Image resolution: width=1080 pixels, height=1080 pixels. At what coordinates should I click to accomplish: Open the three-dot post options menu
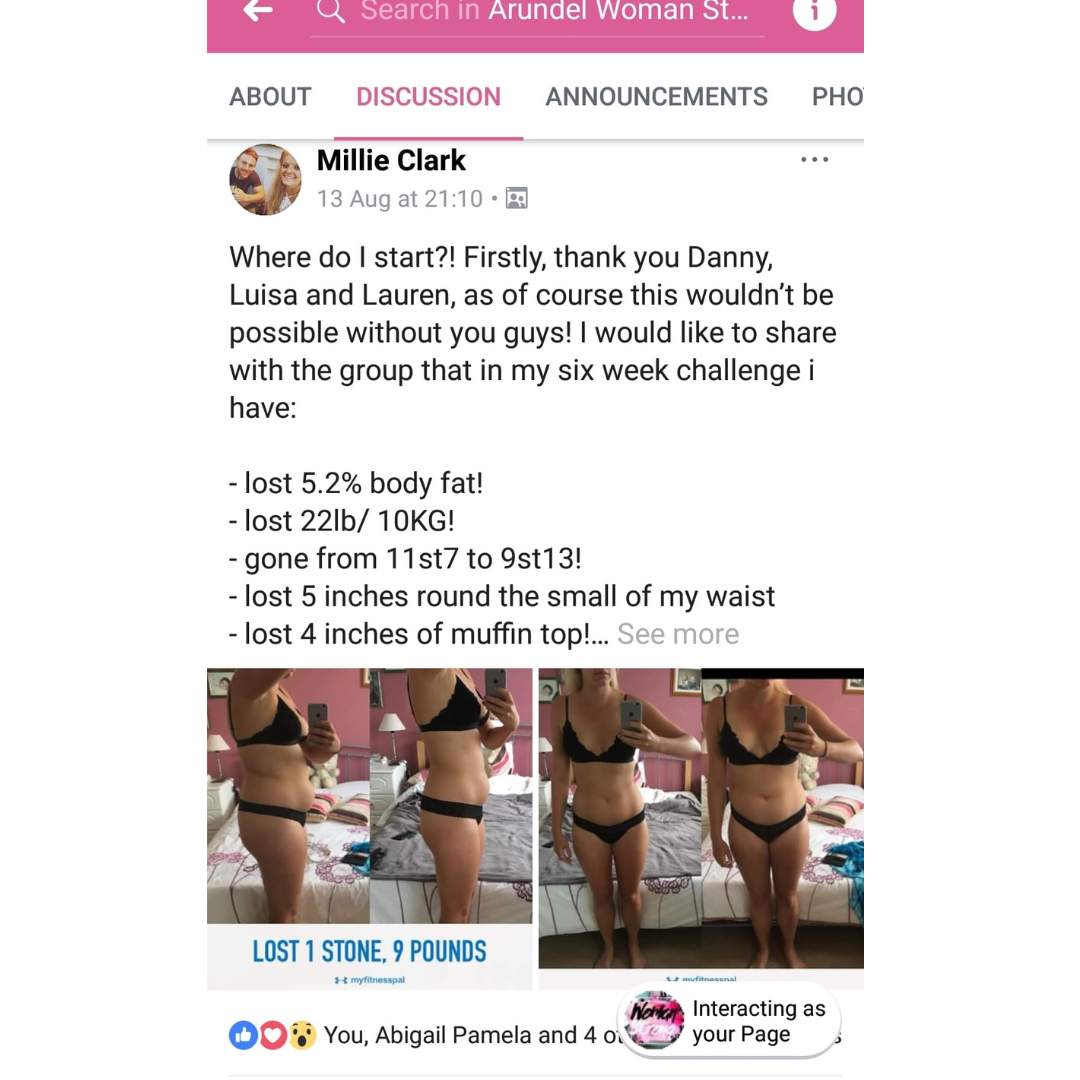[814, 160]
